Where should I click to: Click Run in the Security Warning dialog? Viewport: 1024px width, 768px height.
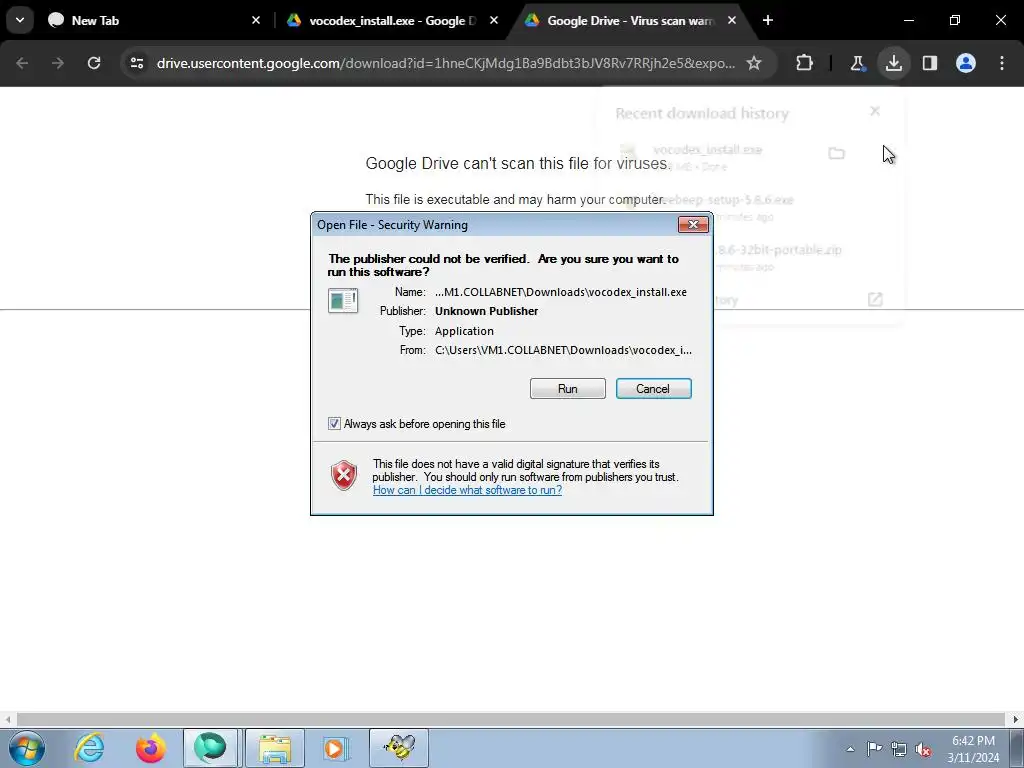568,389
